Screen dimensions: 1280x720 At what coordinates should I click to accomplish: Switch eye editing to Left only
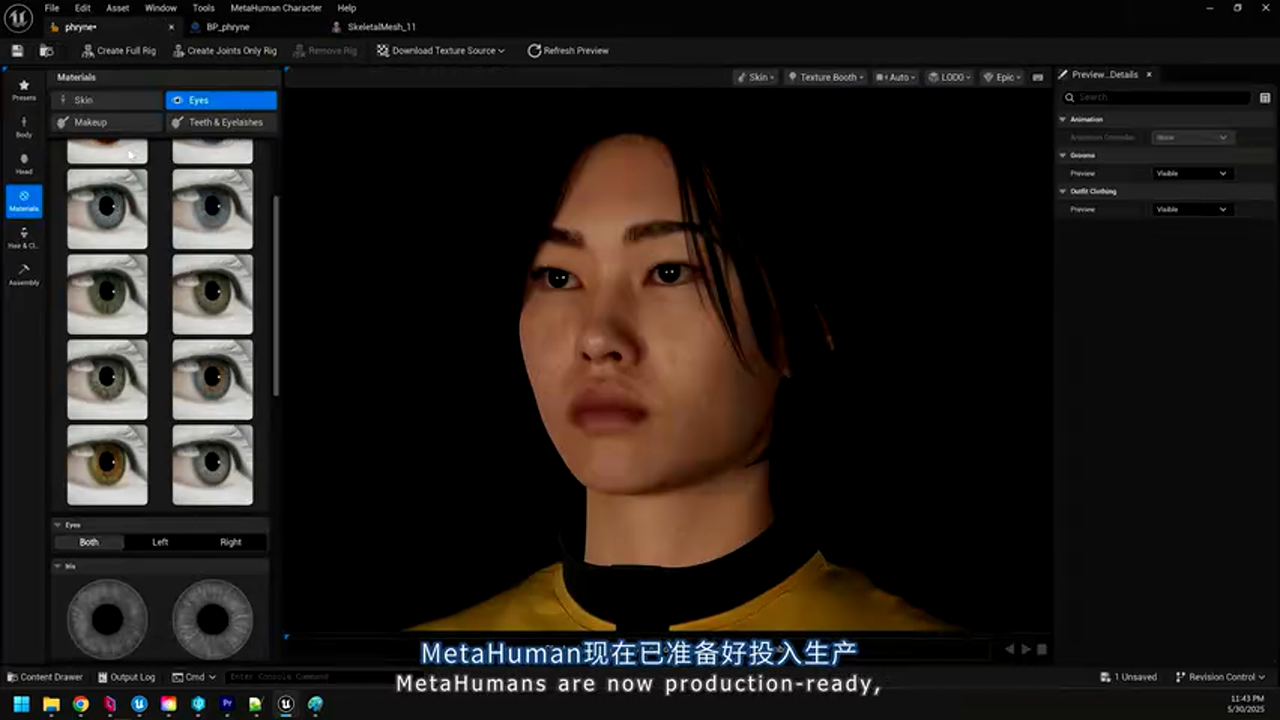click(159, 541)
